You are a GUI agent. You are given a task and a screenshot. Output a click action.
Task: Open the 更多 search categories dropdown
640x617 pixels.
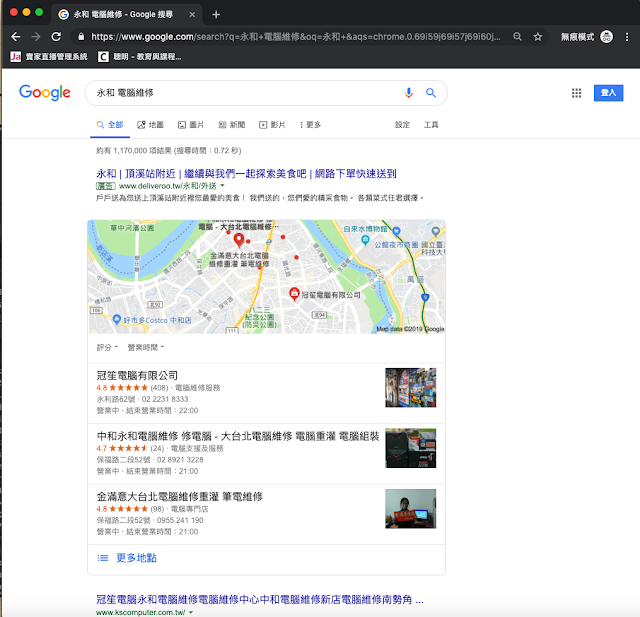pyautogui.click(x=310, y=125)
